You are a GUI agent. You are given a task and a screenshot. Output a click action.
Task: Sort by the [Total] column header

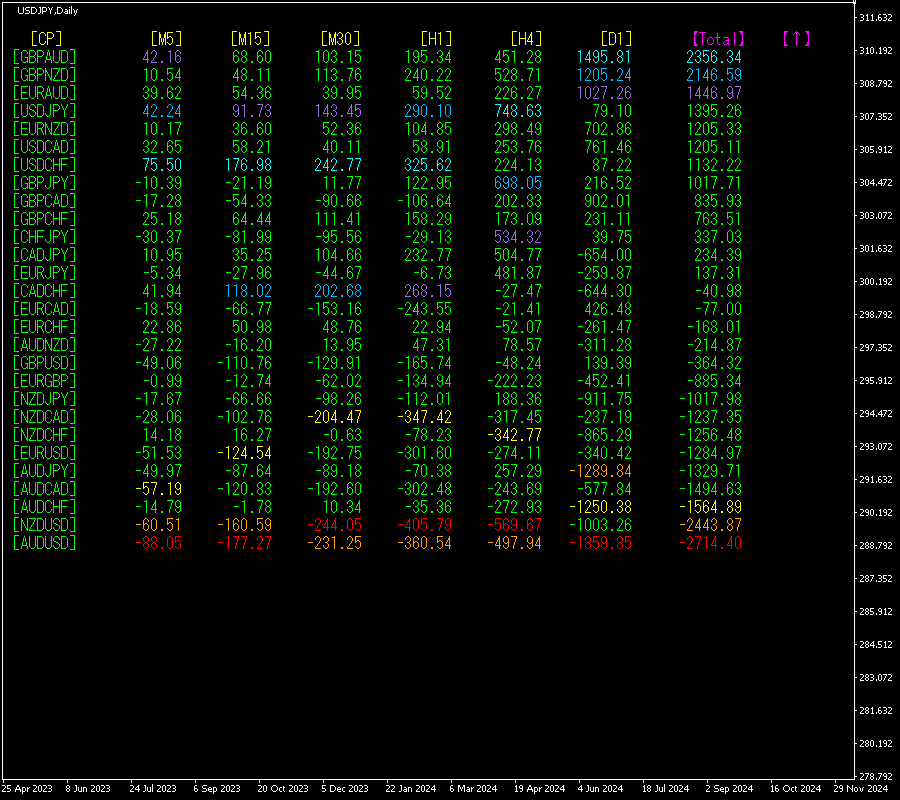coord(718,39)
